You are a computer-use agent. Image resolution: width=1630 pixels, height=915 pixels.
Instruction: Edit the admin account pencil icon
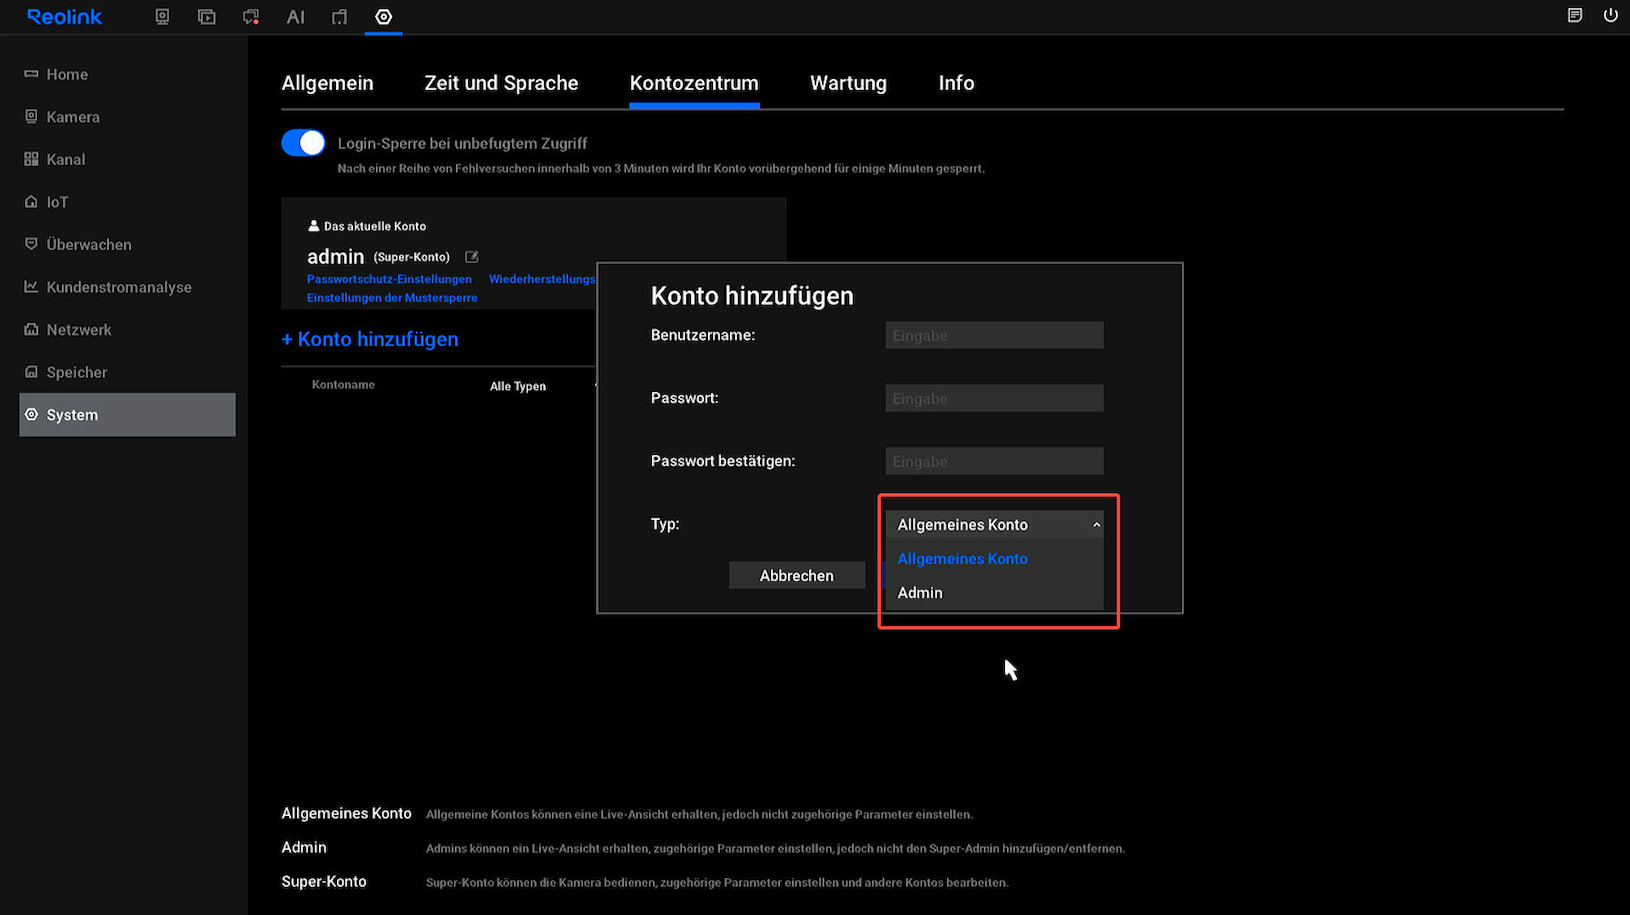[x=472, y=257]
